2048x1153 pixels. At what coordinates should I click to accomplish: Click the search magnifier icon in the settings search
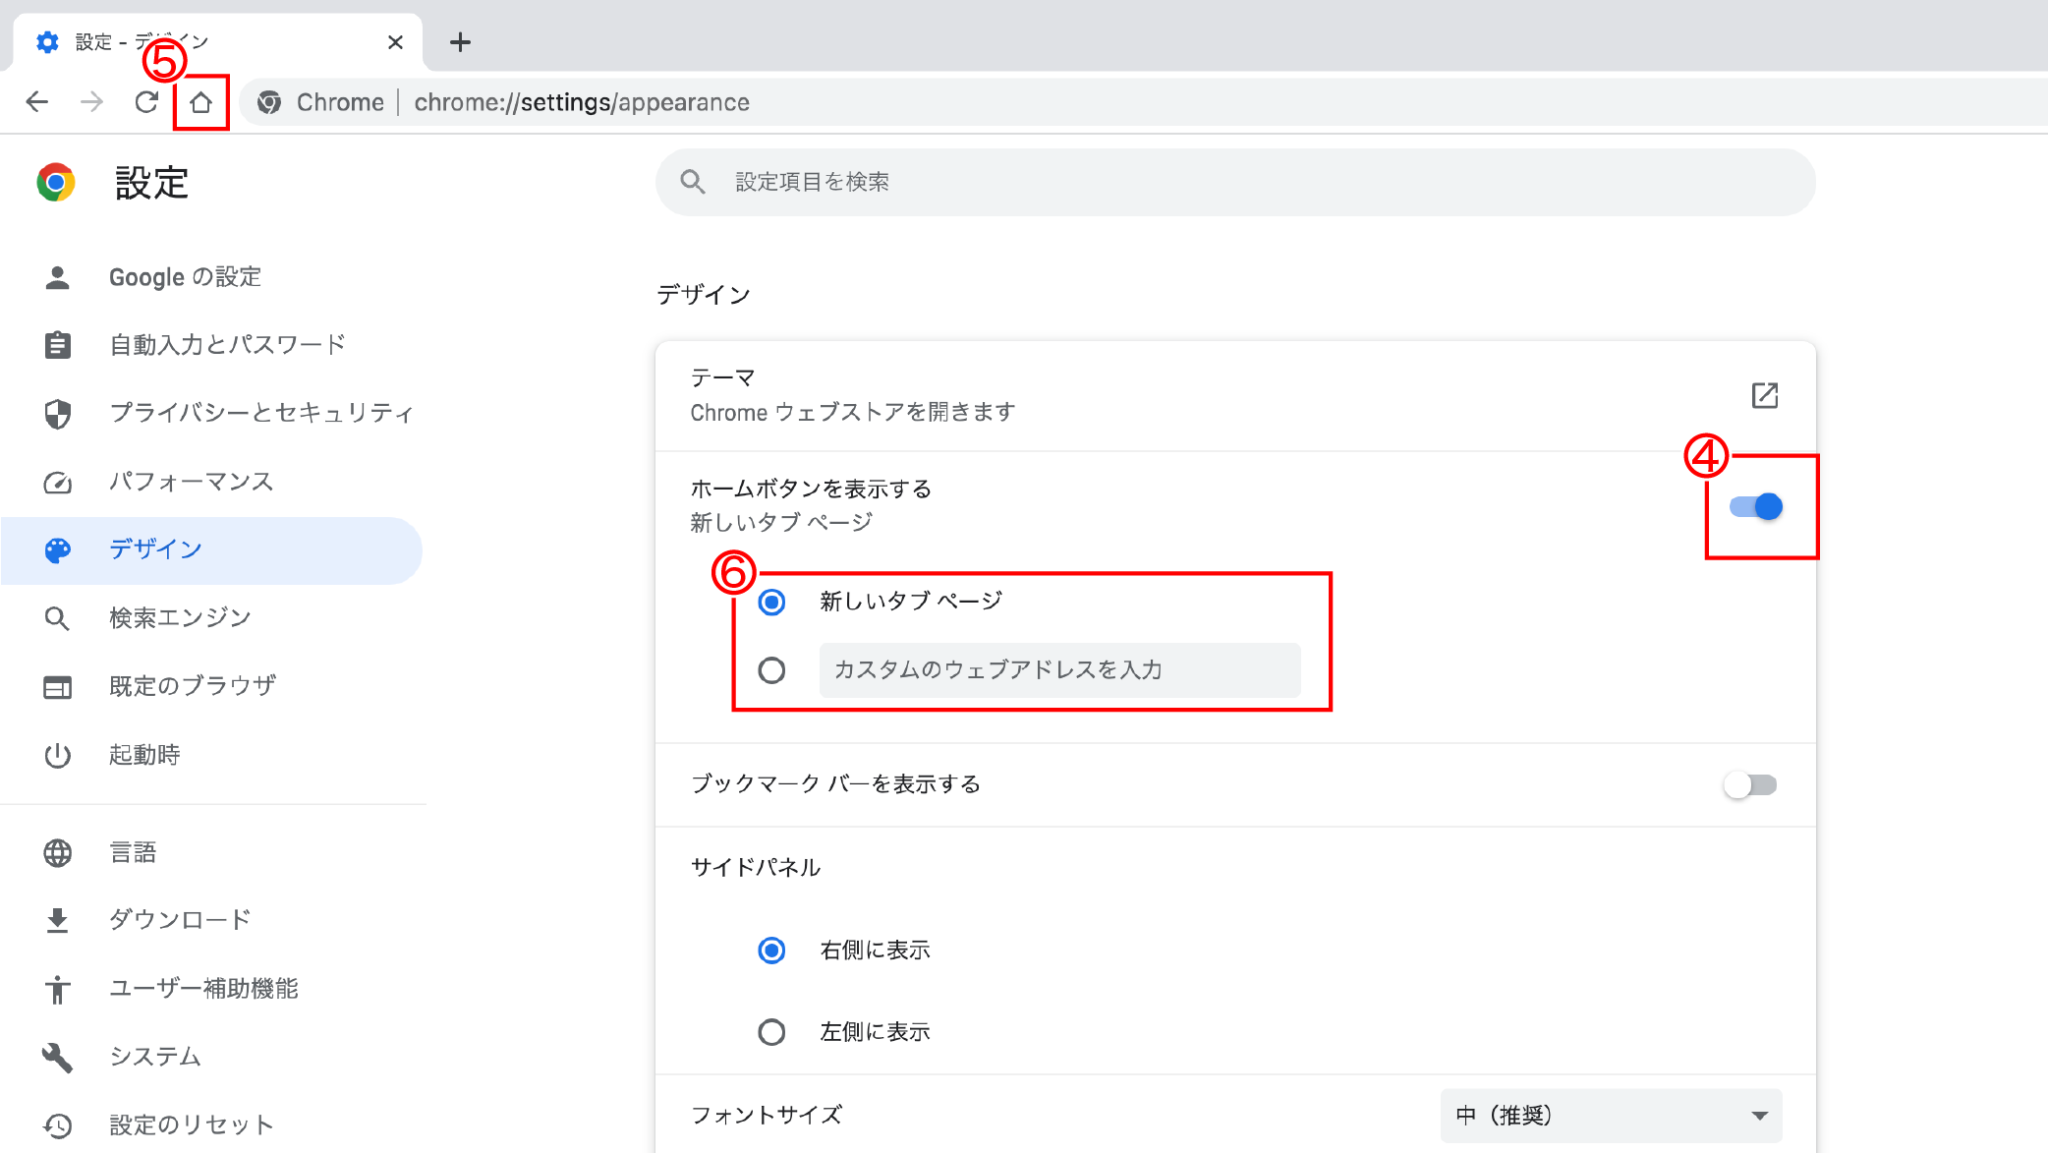click(692, 182)
